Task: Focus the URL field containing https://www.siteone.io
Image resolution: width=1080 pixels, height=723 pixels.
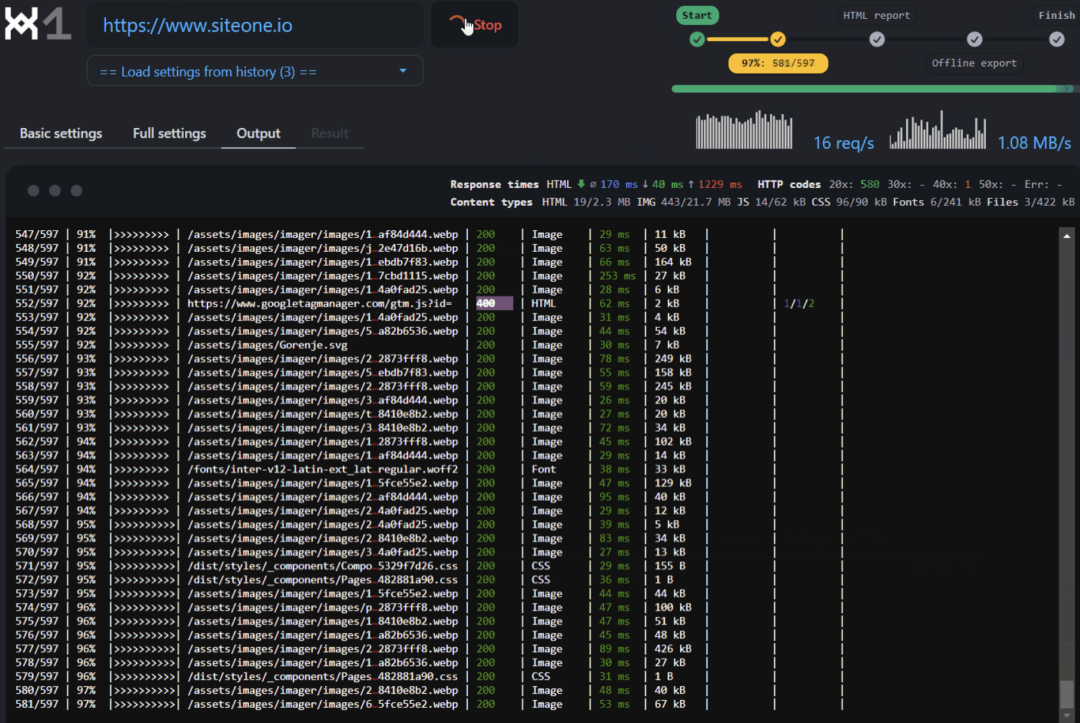Action: click(x=255, y=25)
